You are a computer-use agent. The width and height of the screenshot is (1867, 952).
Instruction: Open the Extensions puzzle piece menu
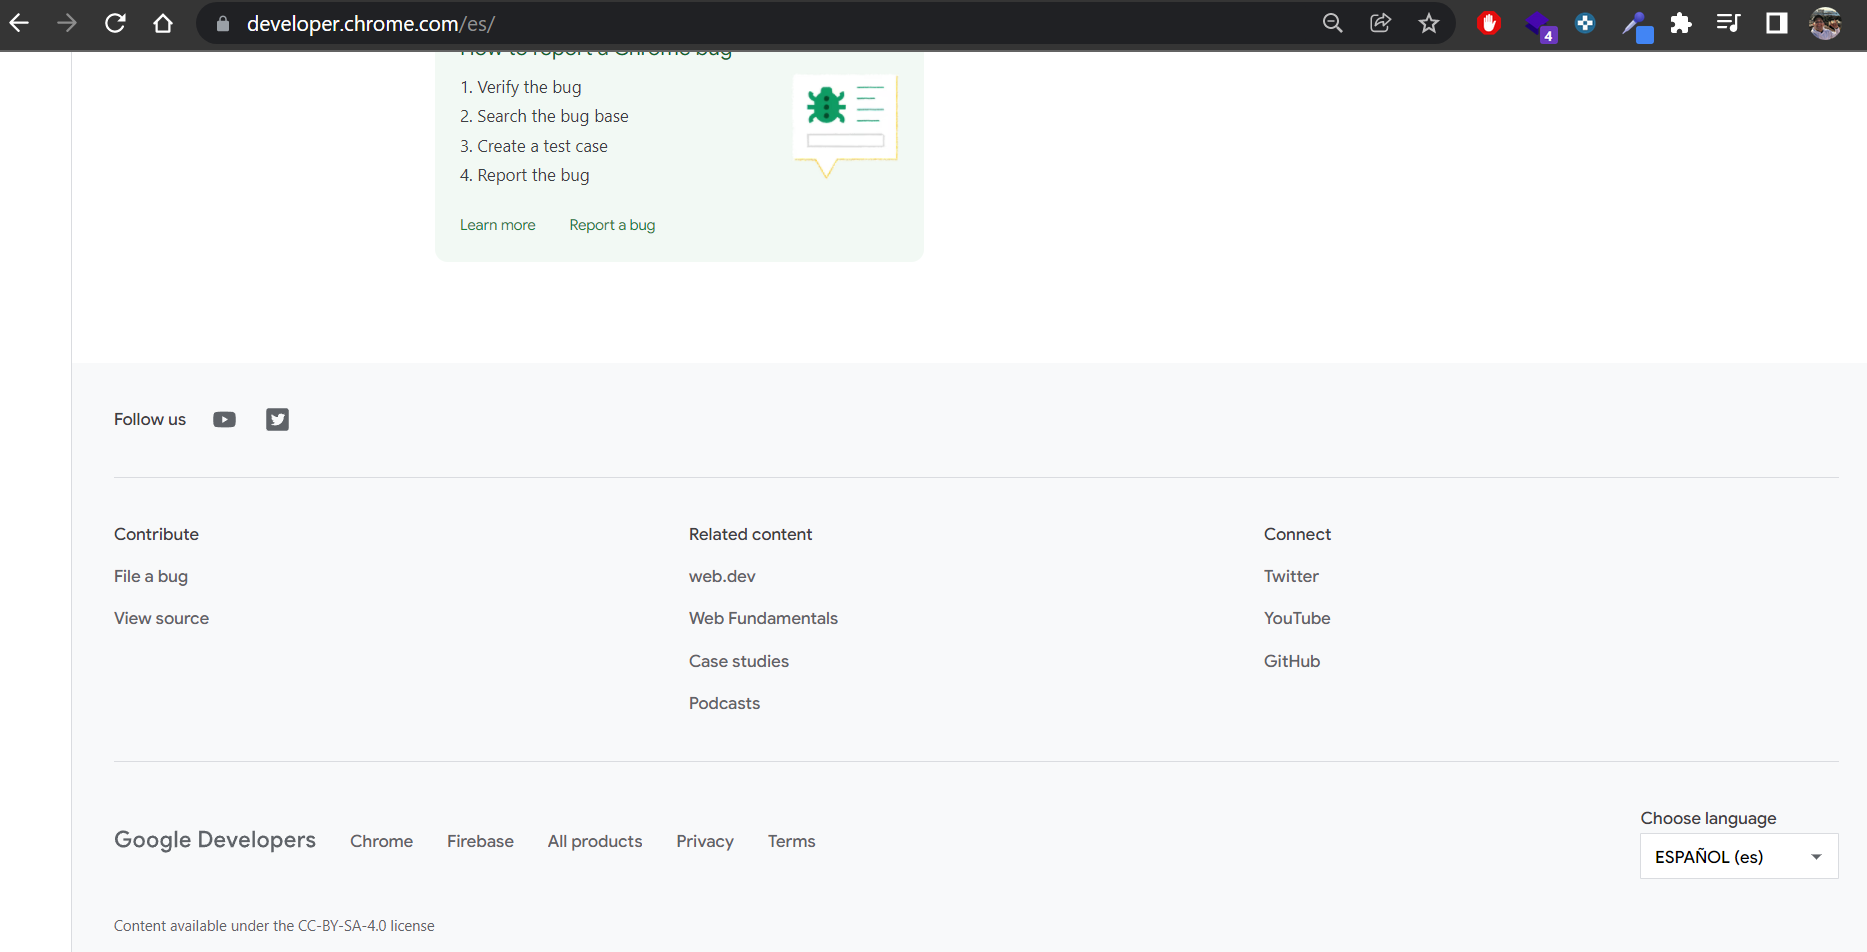click(1681, 23)
